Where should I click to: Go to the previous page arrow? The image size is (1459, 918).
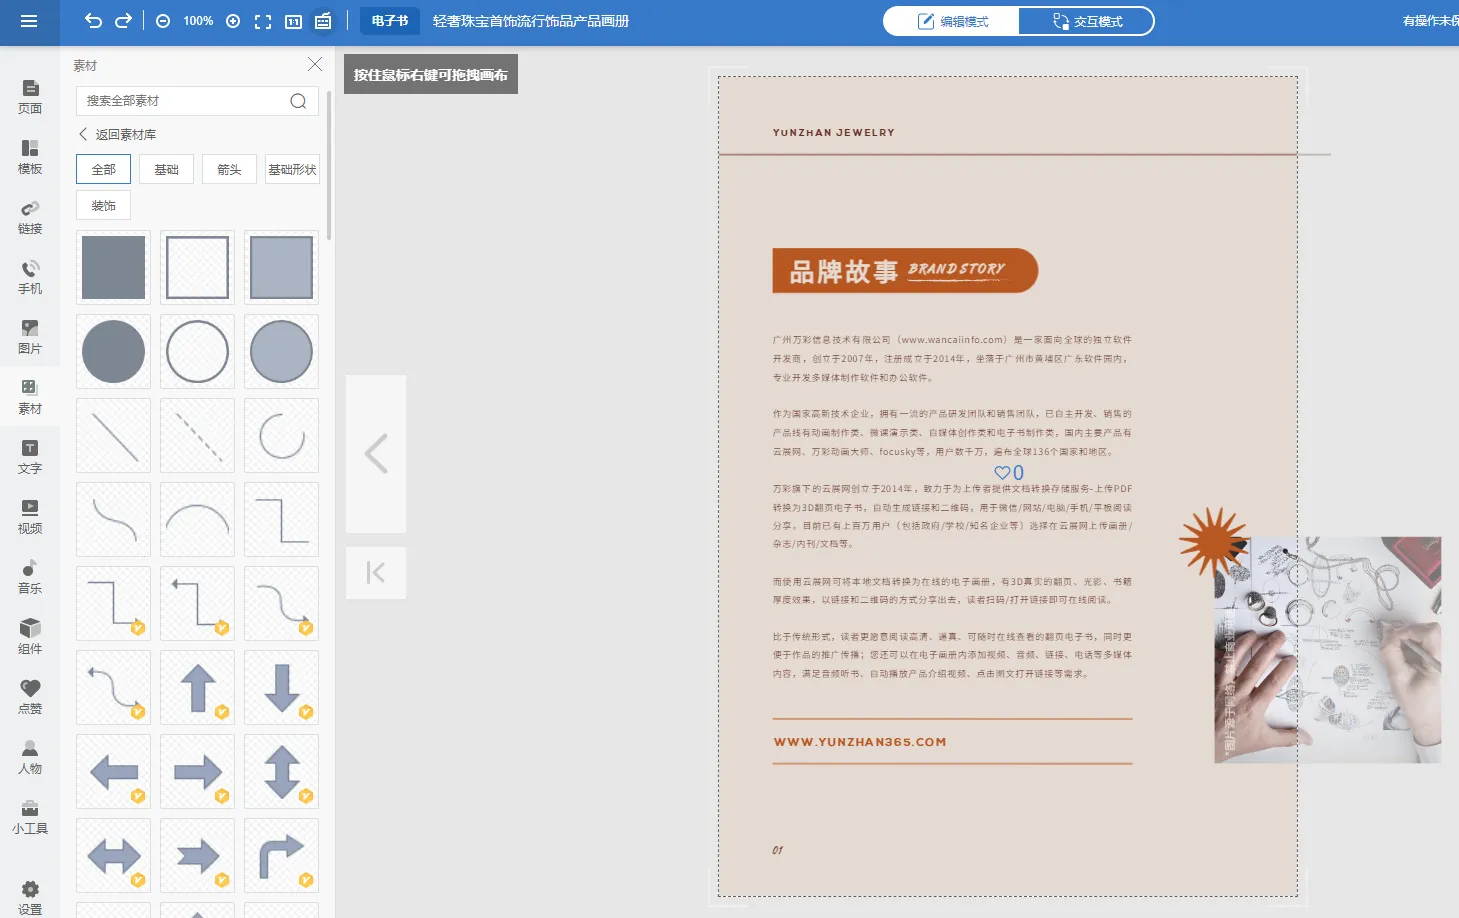(376, 454)
